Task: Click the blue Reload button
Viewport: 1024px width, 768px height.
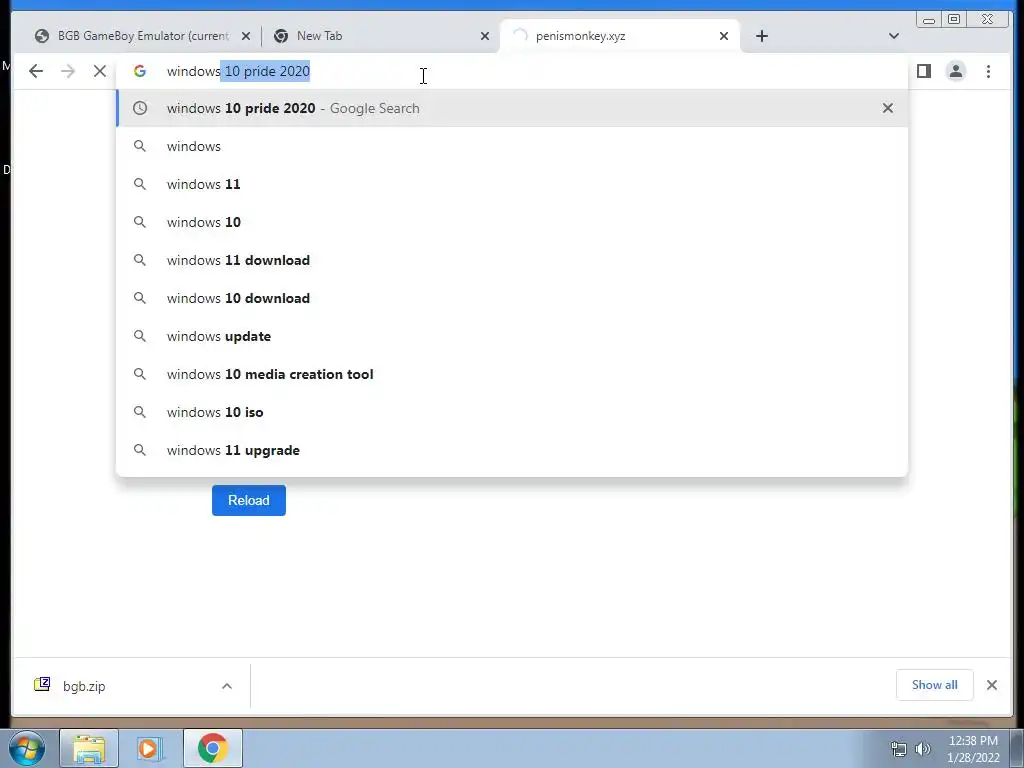Action: [249, 500]
